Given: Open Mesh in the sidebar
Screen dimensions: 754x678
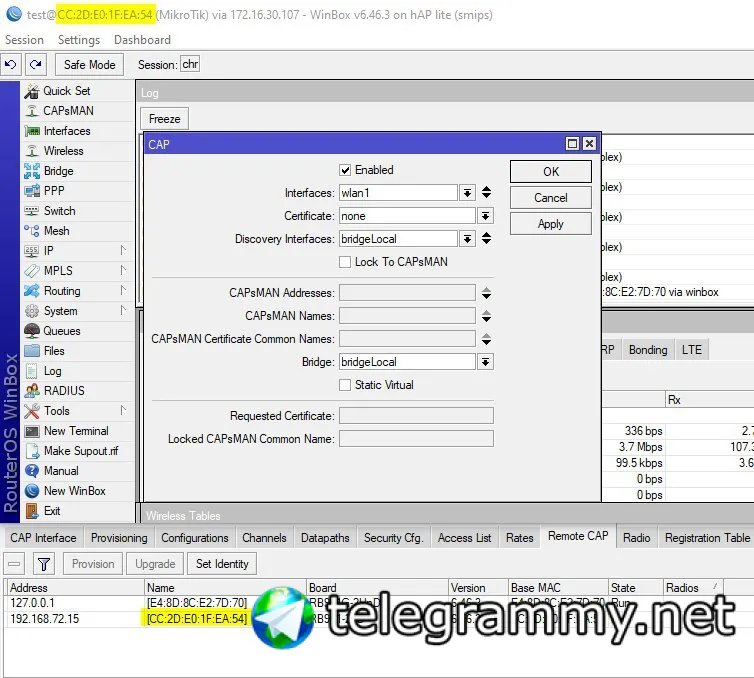Looking at the screenshot, I should (x=57, y=231).
